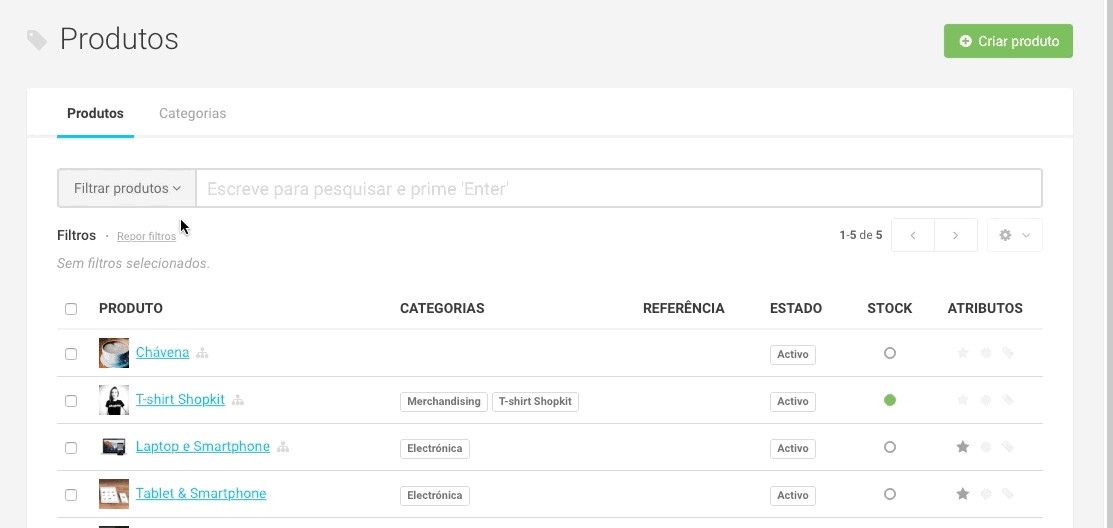
Task: Click the green stock indicator for T-shirt Shopkit
Action: click(x=890, y=400)
